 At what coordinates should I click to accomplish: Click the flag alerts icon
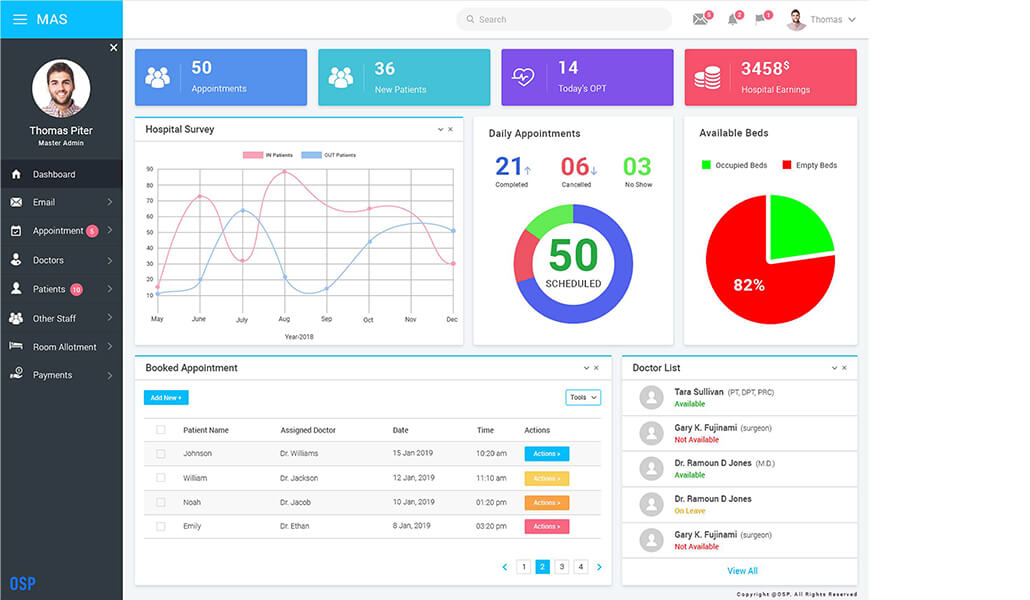762,17
